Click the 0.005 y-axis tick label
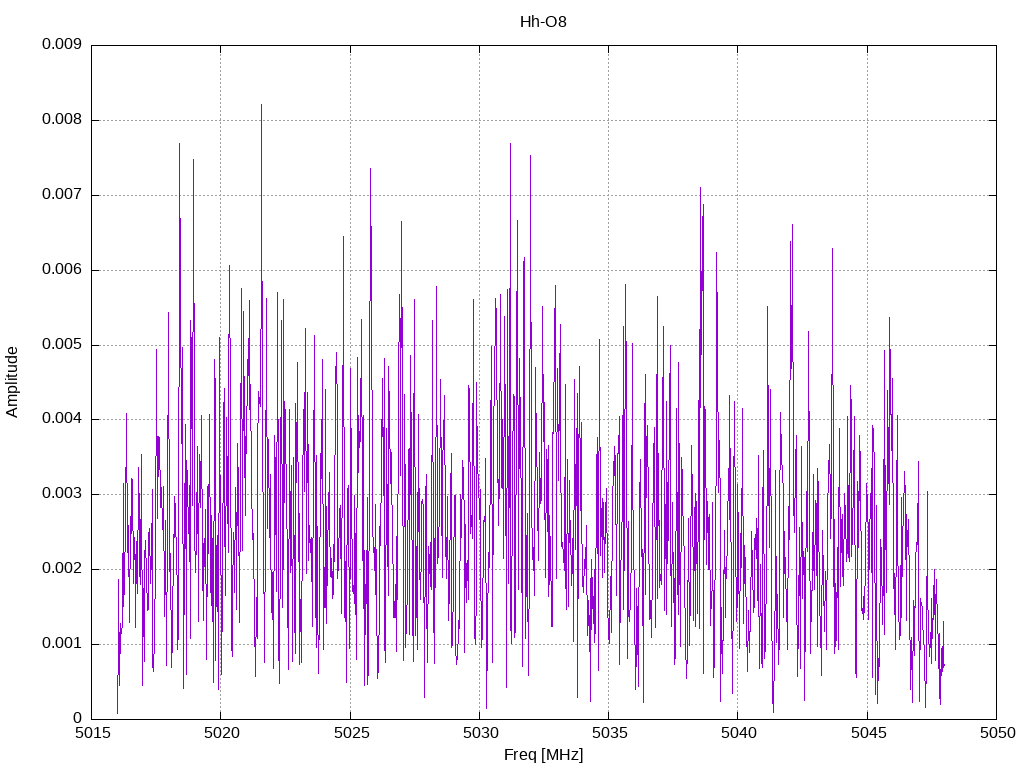1024x768 pixels. [x=62, y=344]
